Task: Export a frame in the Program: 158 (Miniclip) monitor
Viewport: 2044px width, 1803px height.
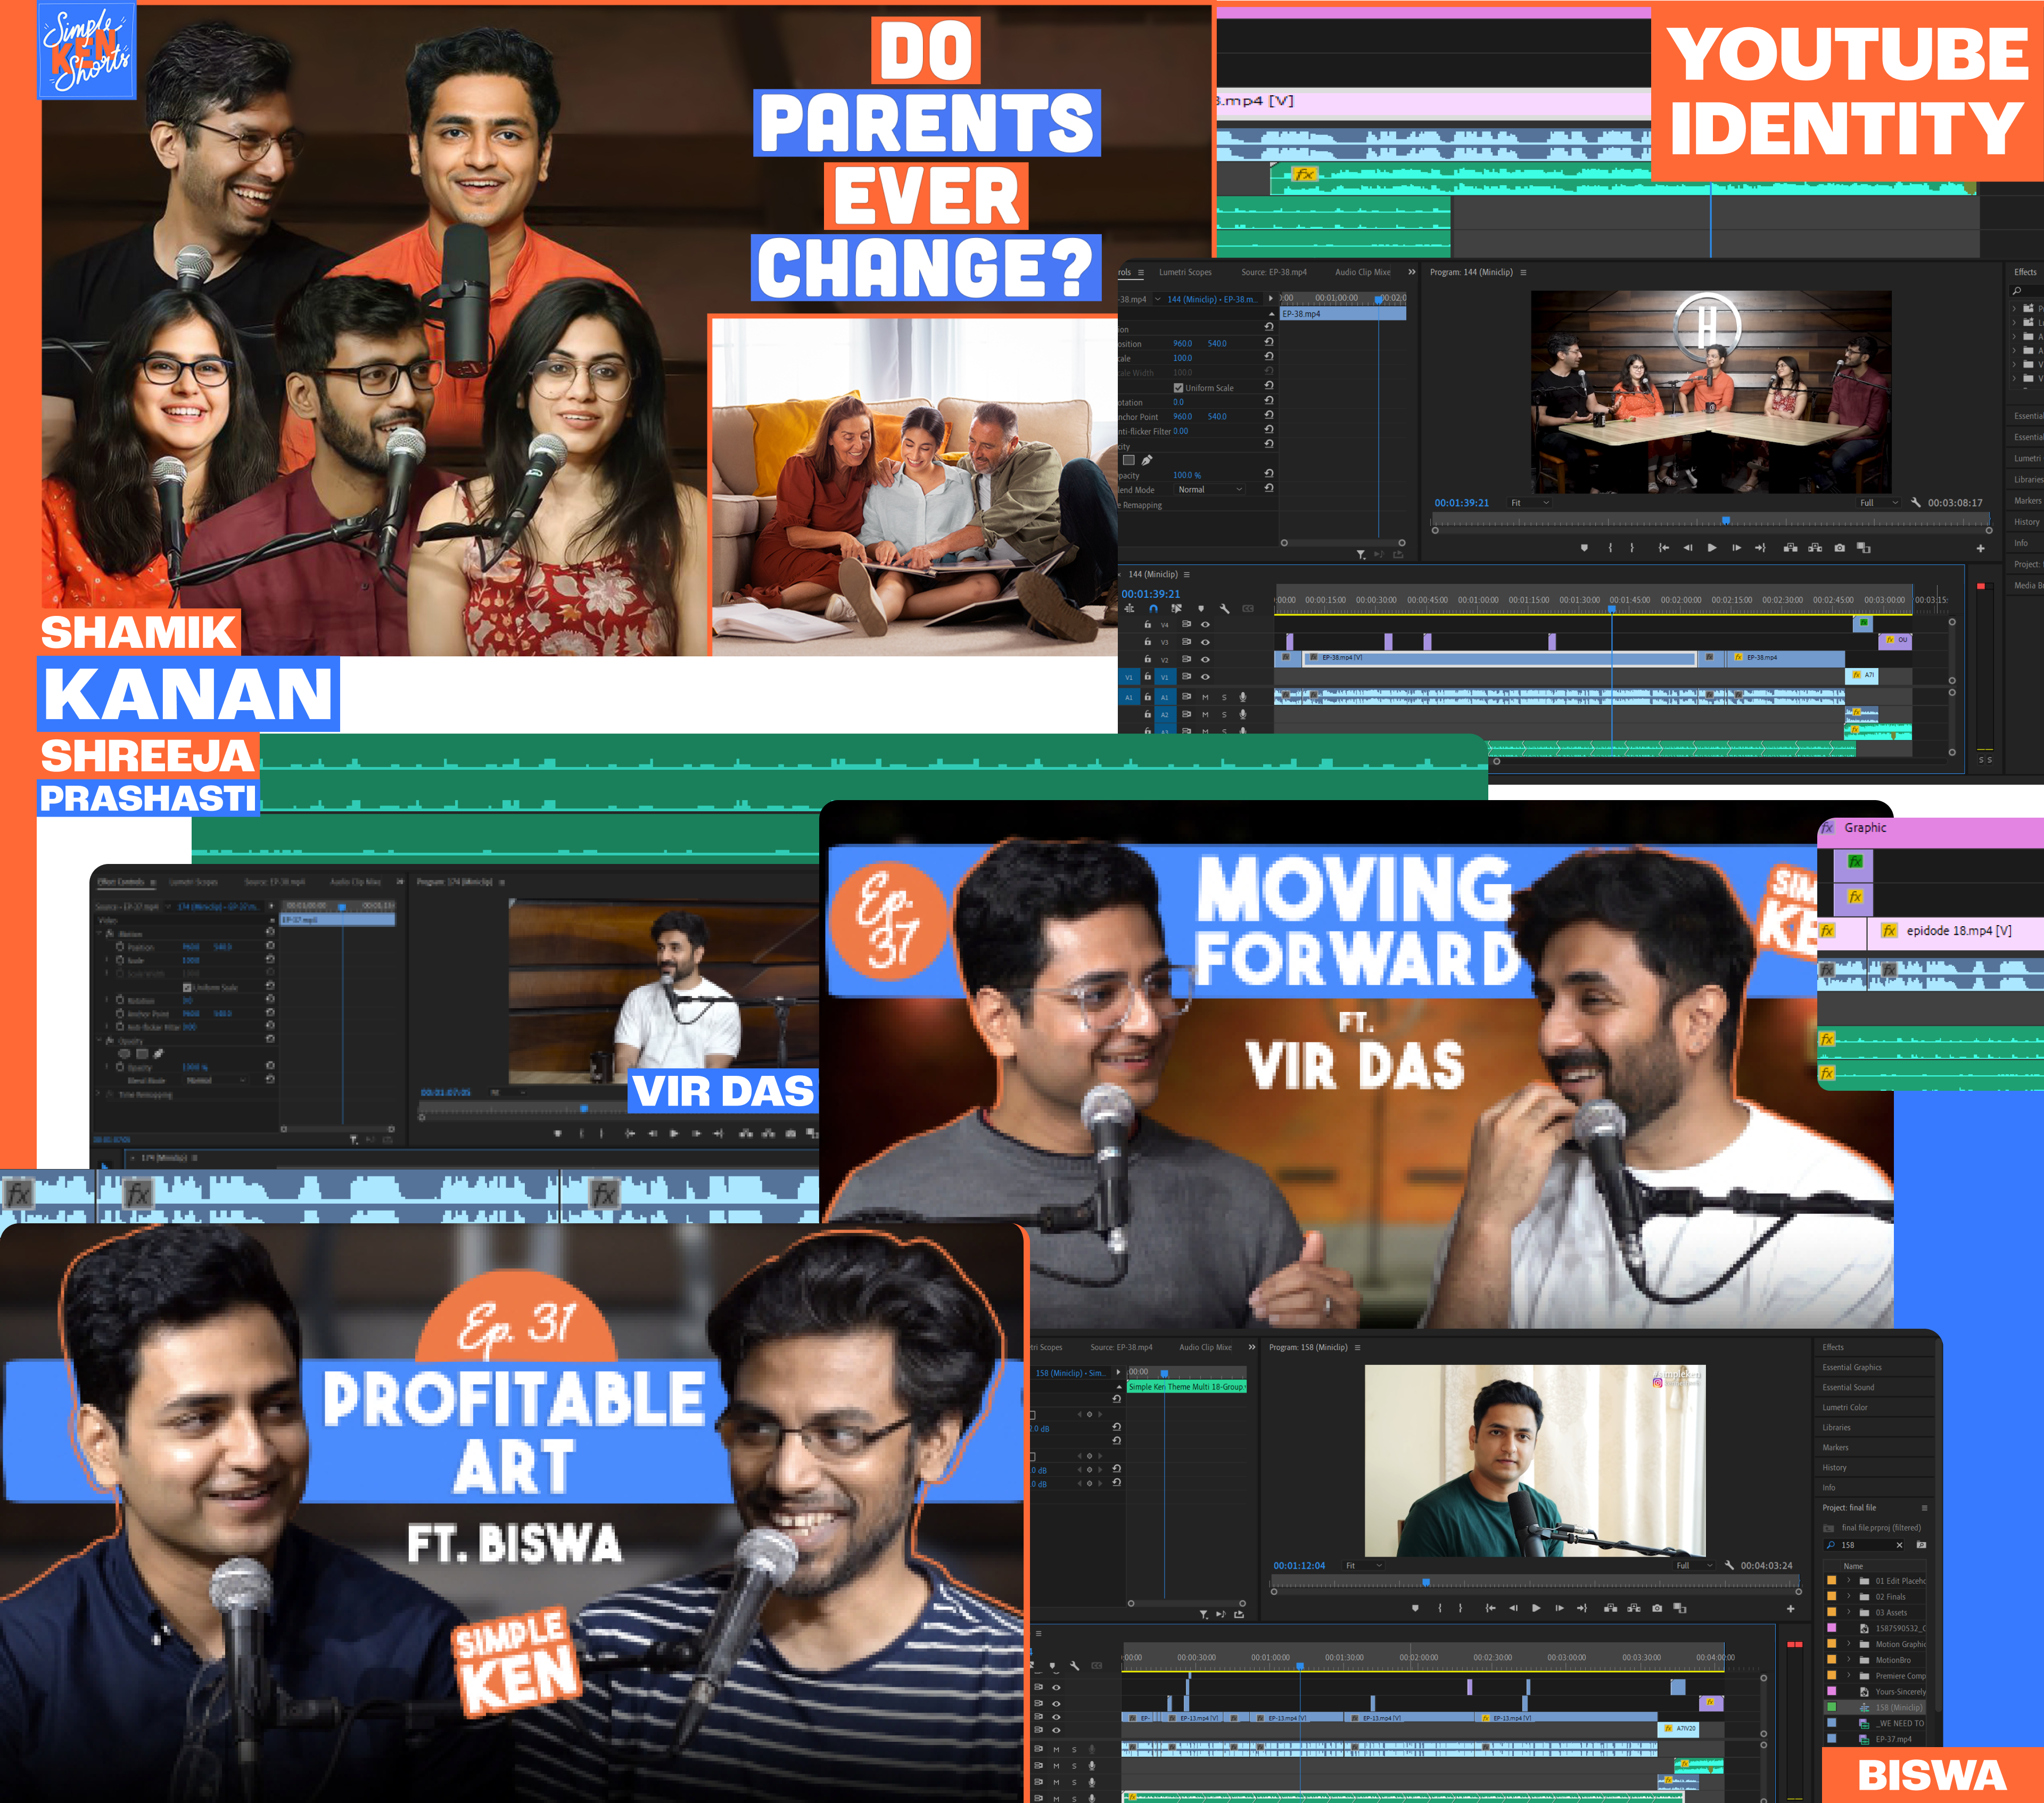Action: click(1657, 1608)
